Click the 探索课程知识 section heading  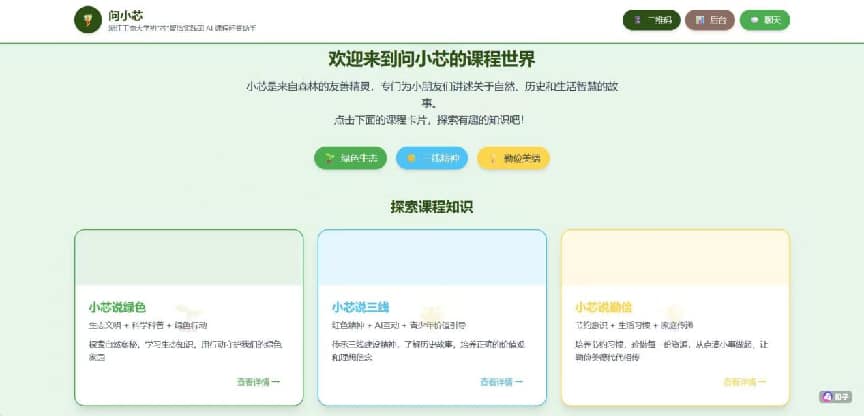(x=432, y=207)
